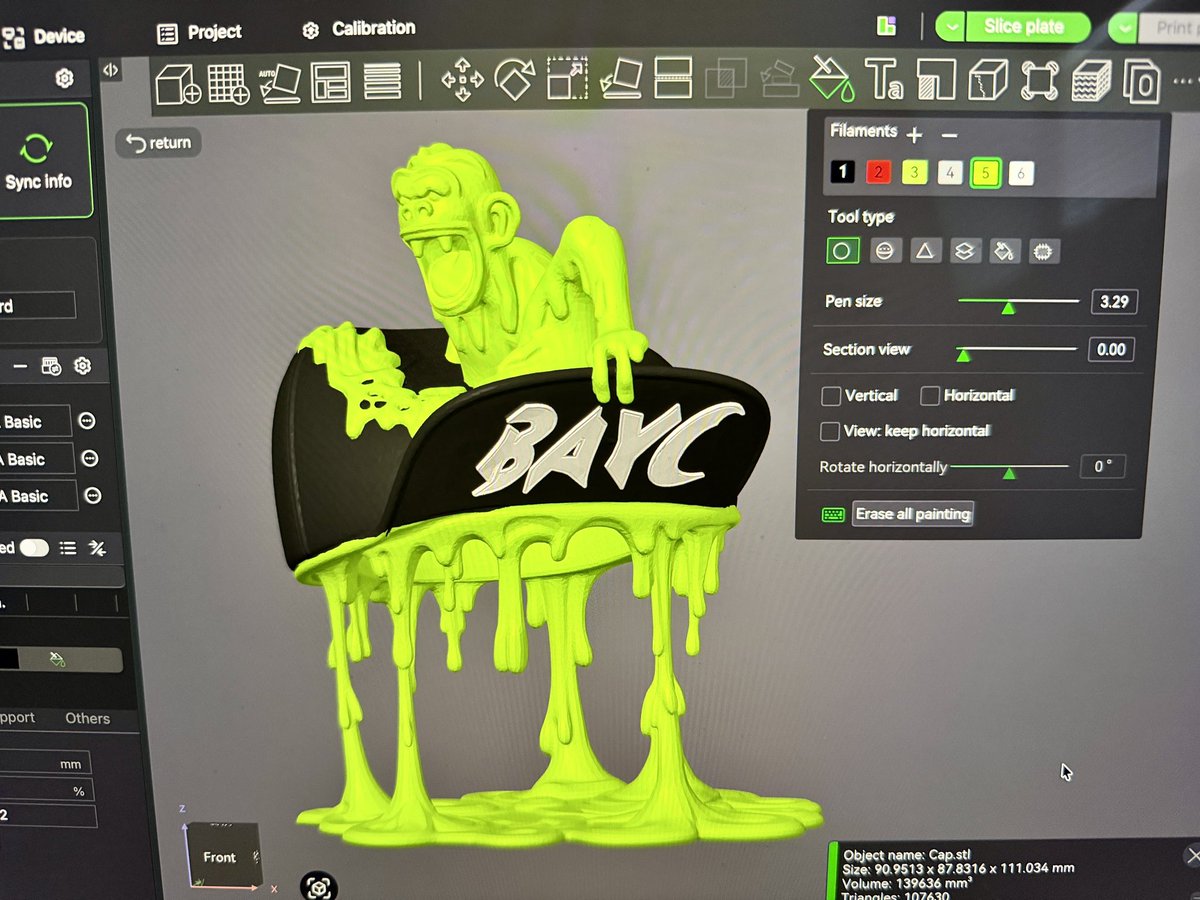
Task: Click Erase all painting
Action: (913, 514)
